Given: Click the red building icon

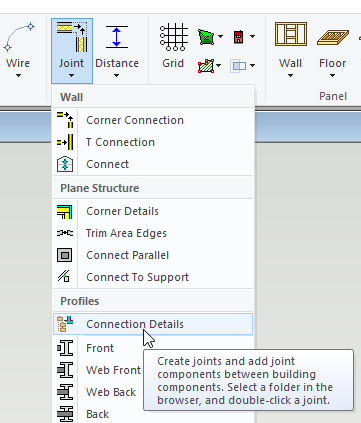Looking at the screenshot, I should (x=239, y=37).
